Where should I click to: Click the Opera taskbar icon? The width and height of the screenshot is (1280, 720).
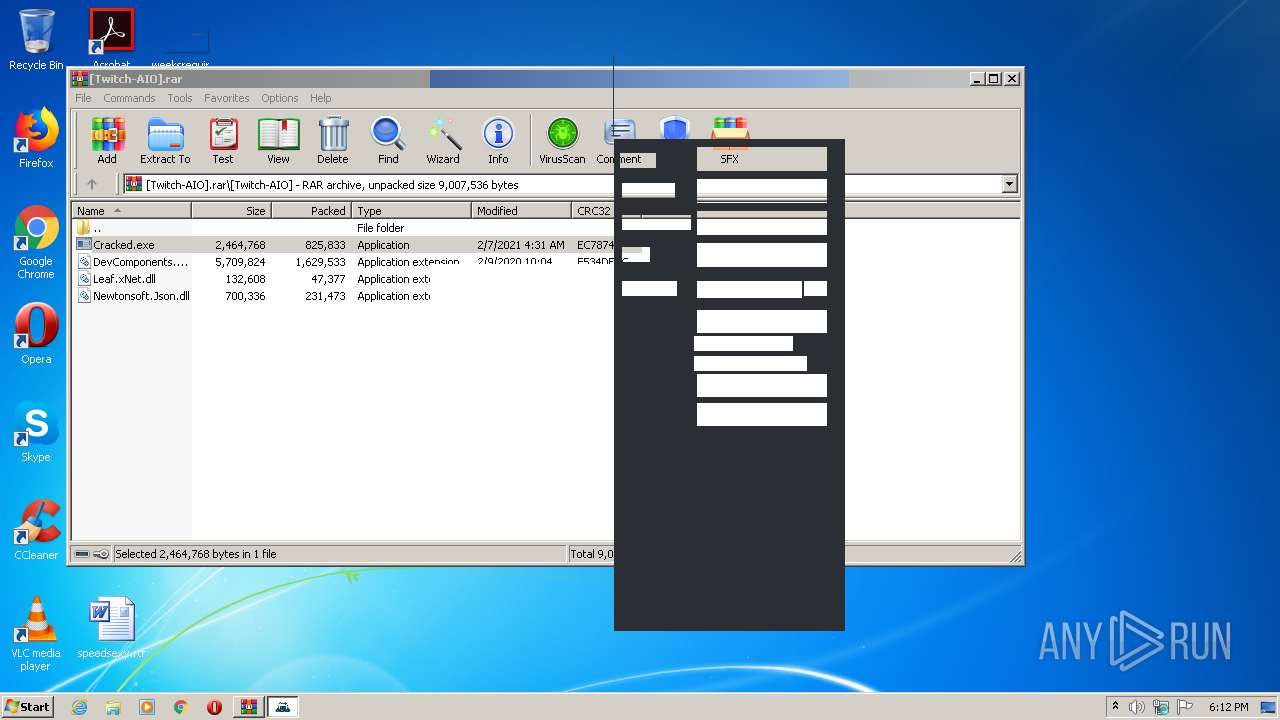pos(214,707)
